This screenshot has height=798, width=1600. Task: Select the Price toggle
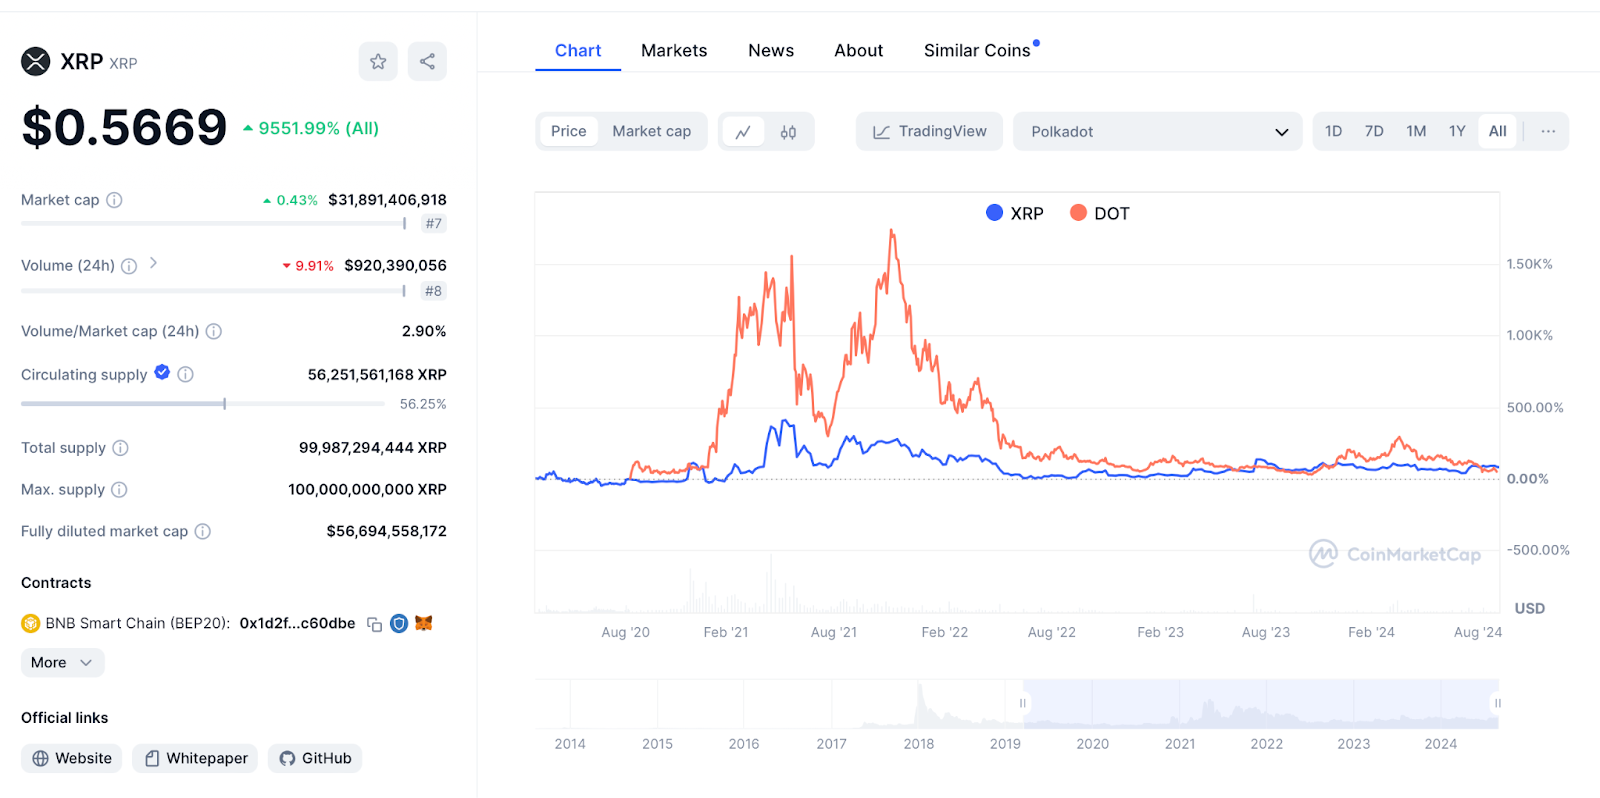coord(568,132)
